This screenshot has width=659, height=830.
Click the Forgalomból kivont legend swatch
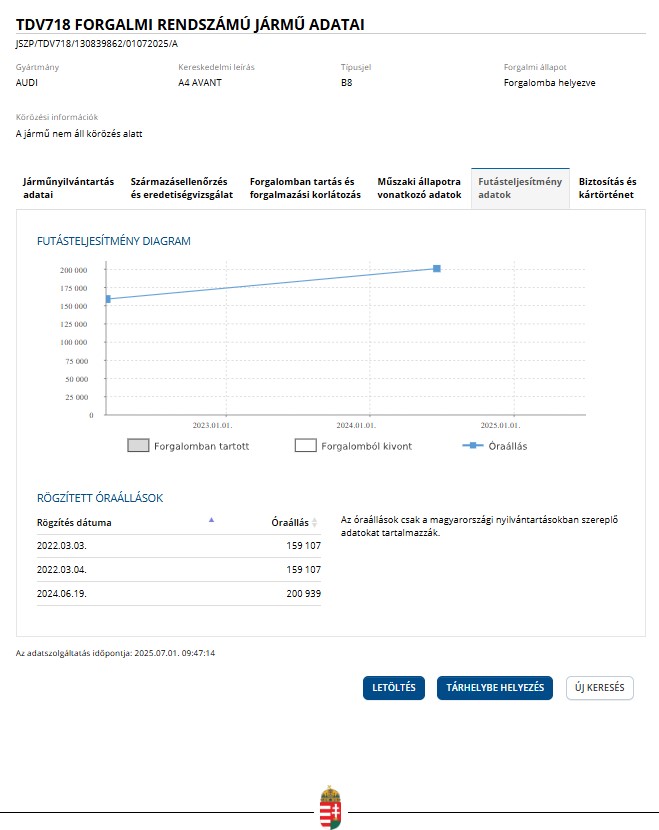[x=305, y=445]
